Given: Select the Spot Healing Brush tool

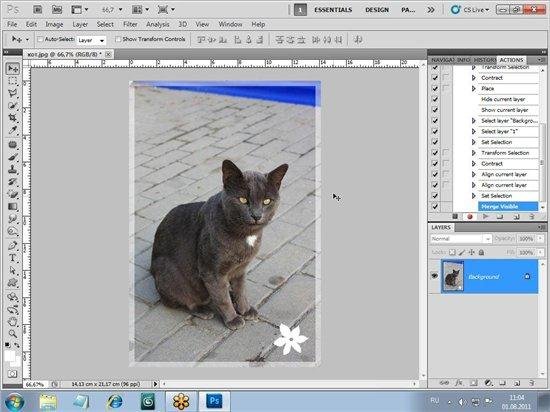Looking at the screenshot, I should point(13,144).
